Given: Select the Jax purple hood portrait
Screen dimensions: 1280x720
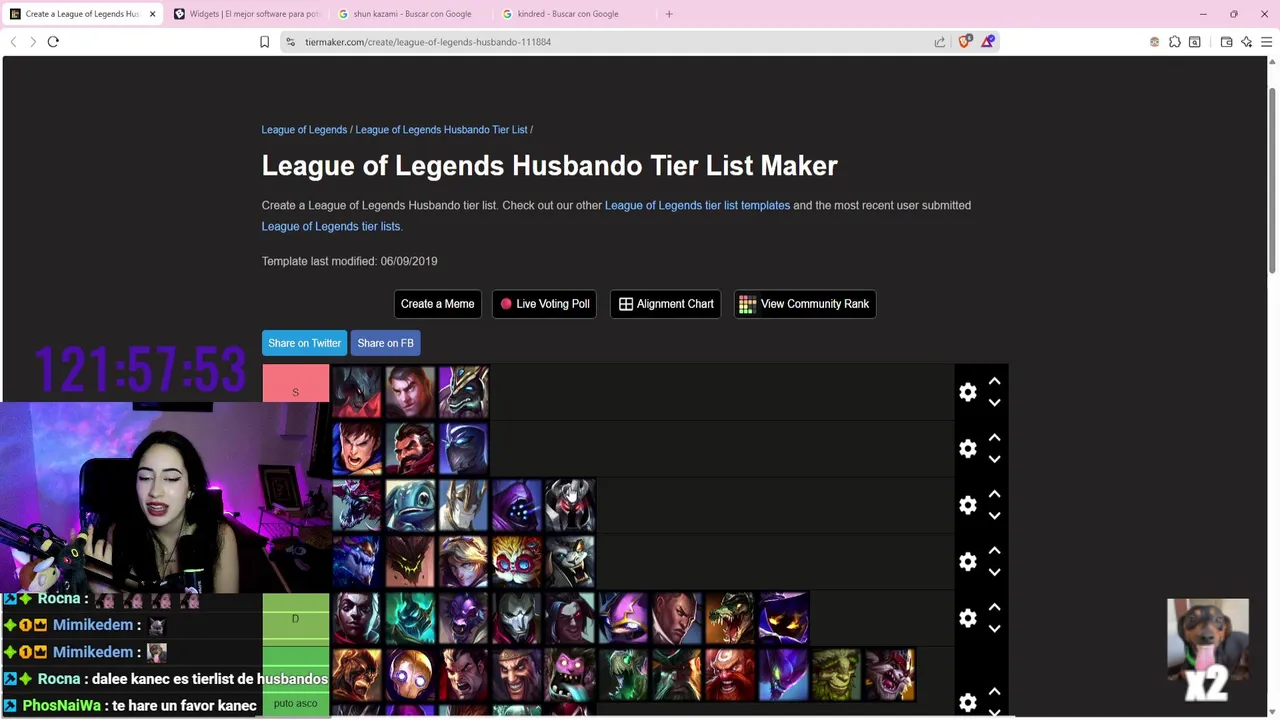Looking at the screenshot, I should [517, 505].
